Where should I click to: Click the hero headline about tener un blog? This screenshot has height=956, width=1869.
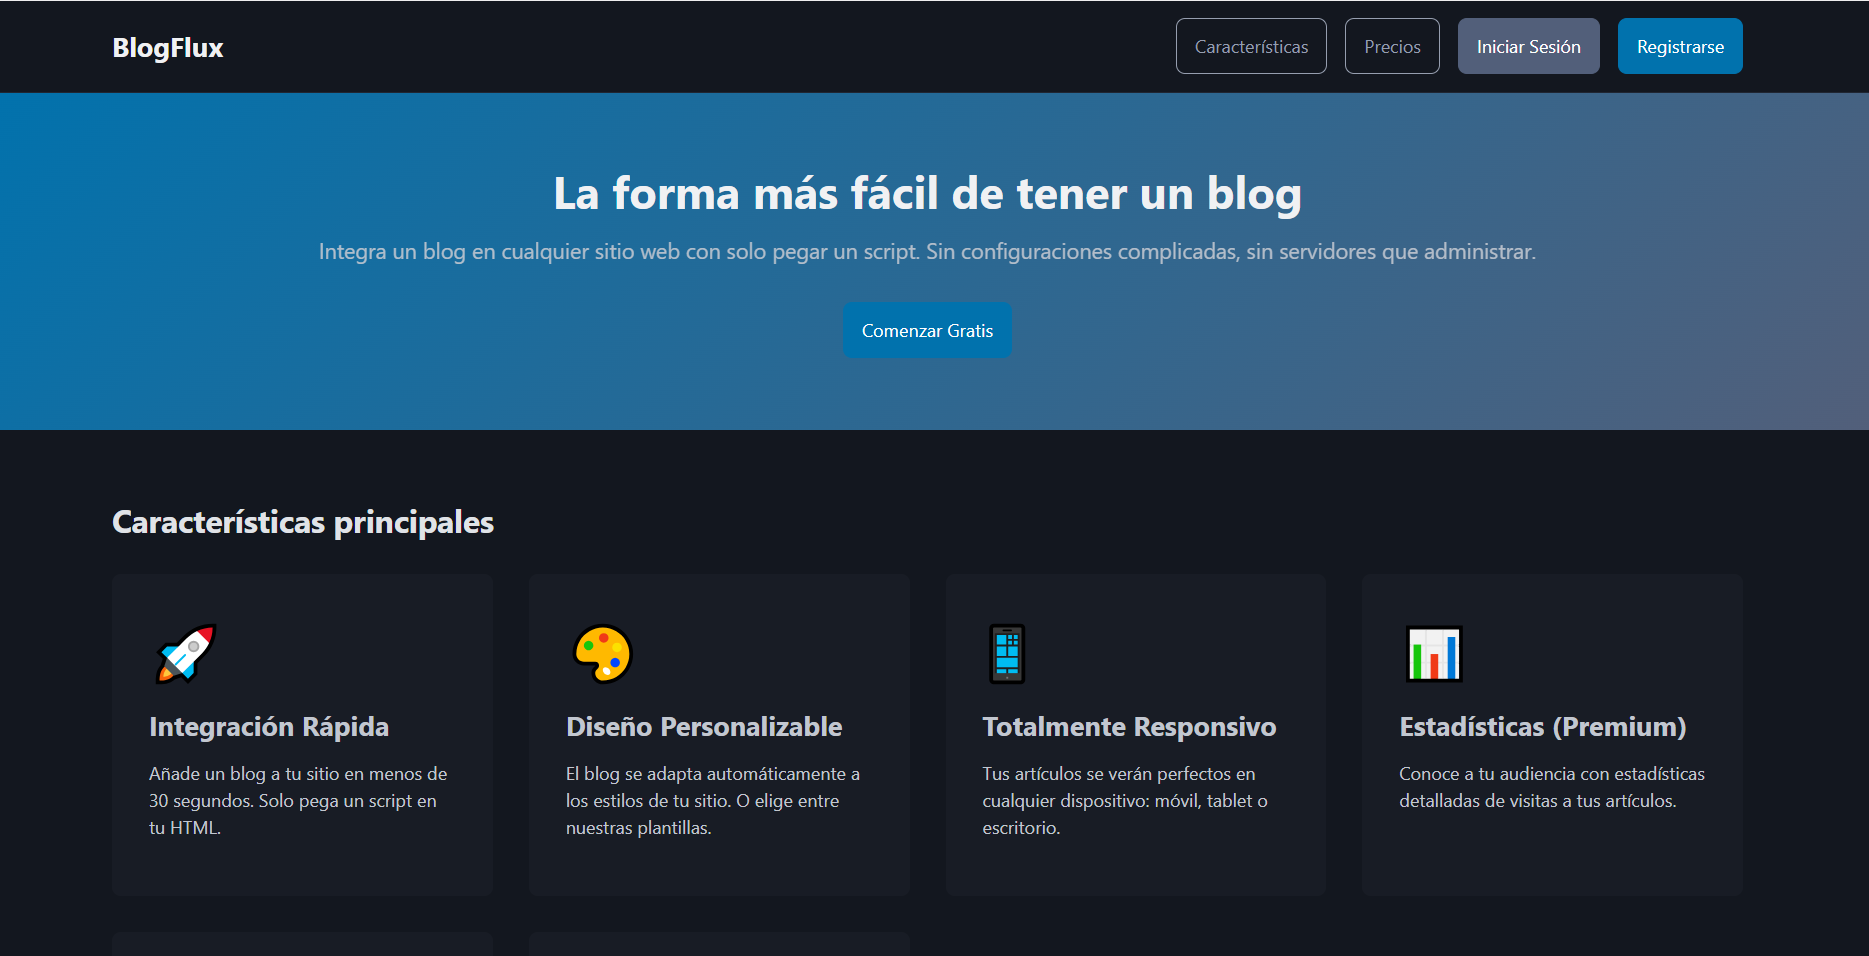tap(927, 194)
